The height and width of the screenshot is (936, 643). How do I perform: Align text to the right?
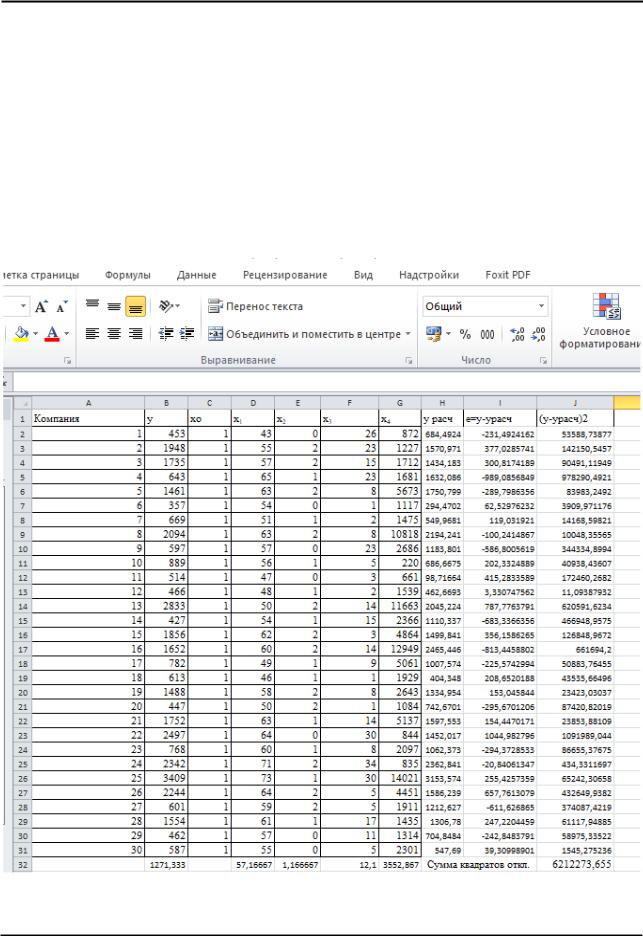136,334
